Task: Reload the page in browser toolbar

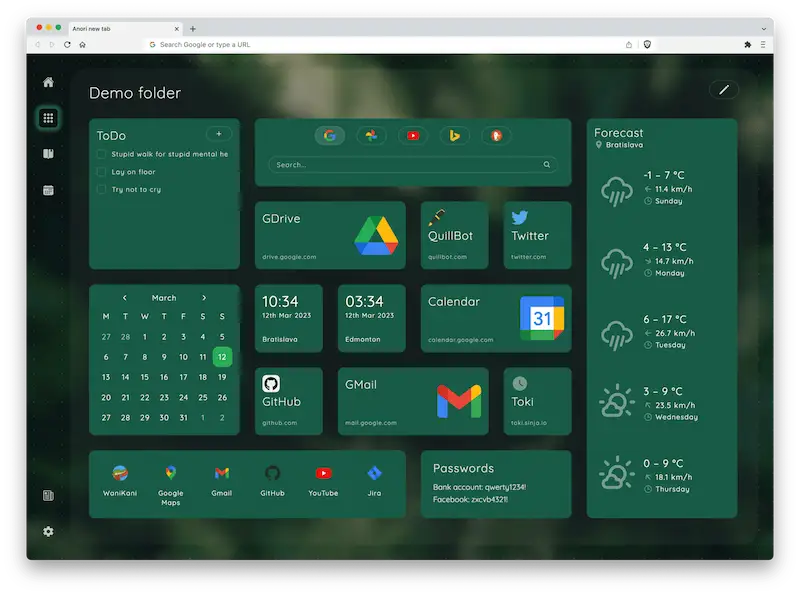Action: [x=67, y=44]
